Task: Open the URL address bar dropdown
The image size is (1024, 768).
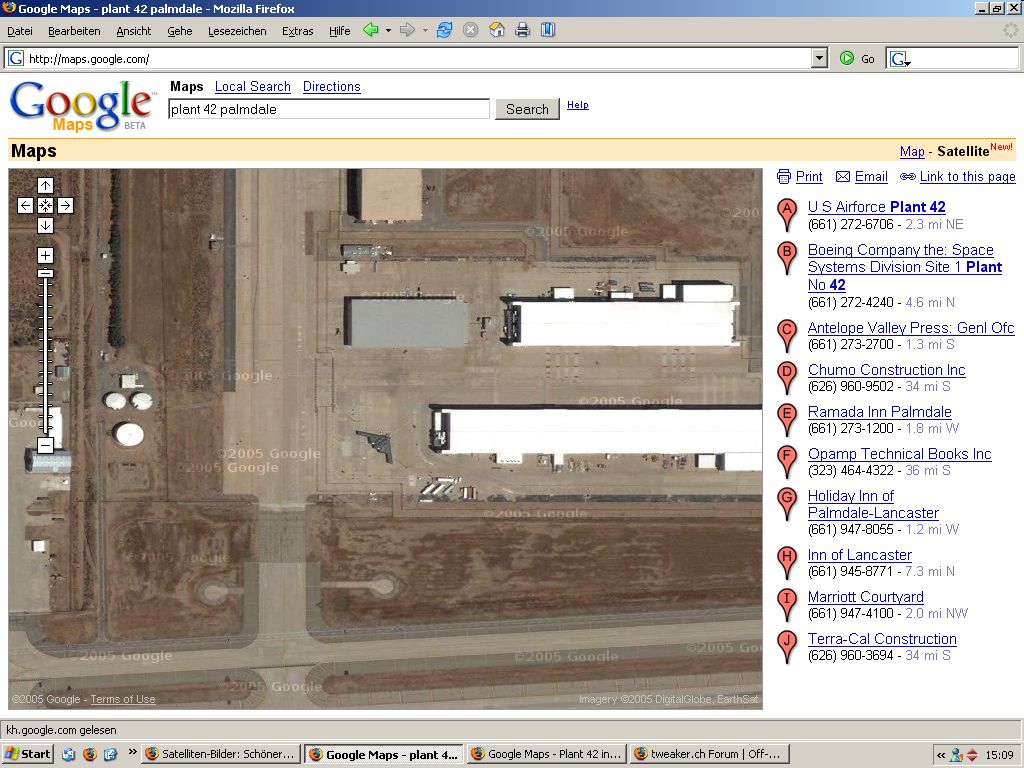Action: (820, 59)
